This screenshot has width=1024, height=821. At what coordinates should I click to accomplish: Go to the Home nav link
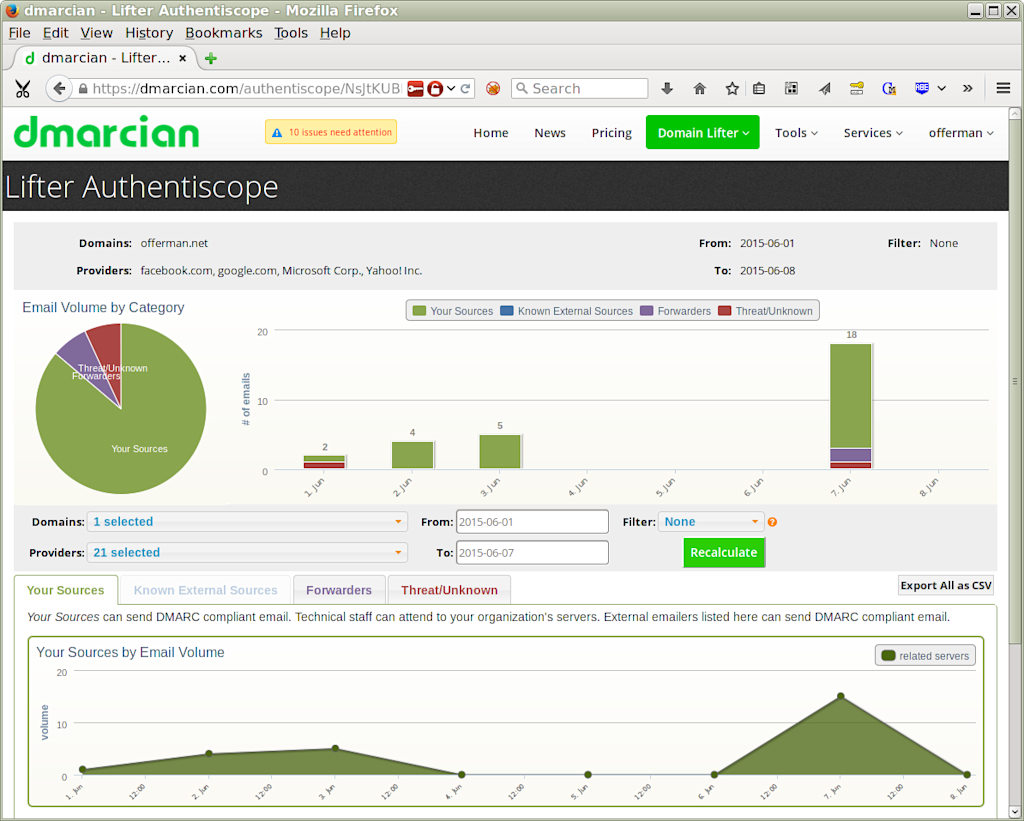click(x=490, y=133)
